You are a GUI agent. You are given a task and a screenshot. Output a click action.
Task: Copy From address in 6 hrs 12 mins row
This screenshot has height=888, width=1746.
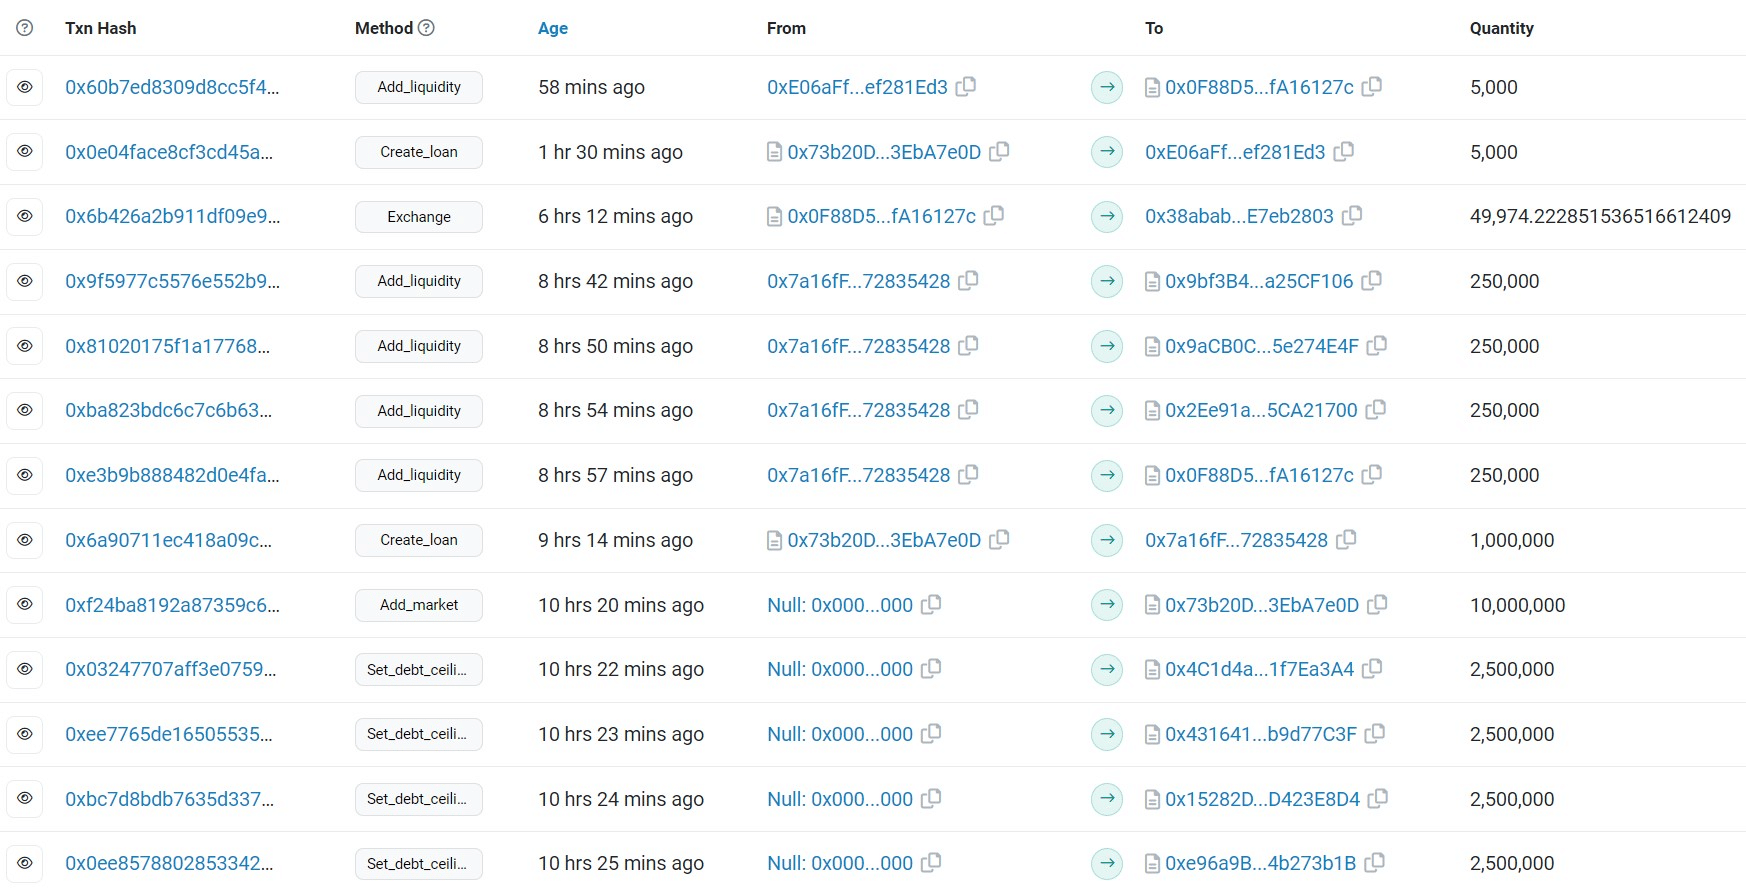pos(994,216)
